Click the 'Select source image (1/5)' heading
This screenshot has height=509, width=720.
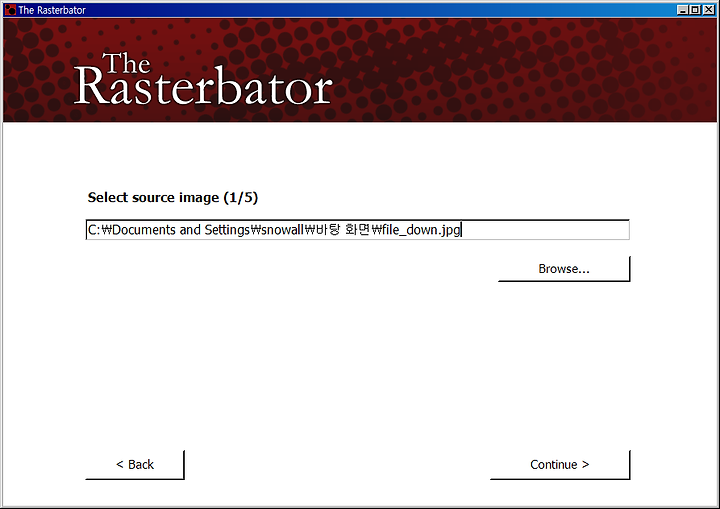point(173,198)
